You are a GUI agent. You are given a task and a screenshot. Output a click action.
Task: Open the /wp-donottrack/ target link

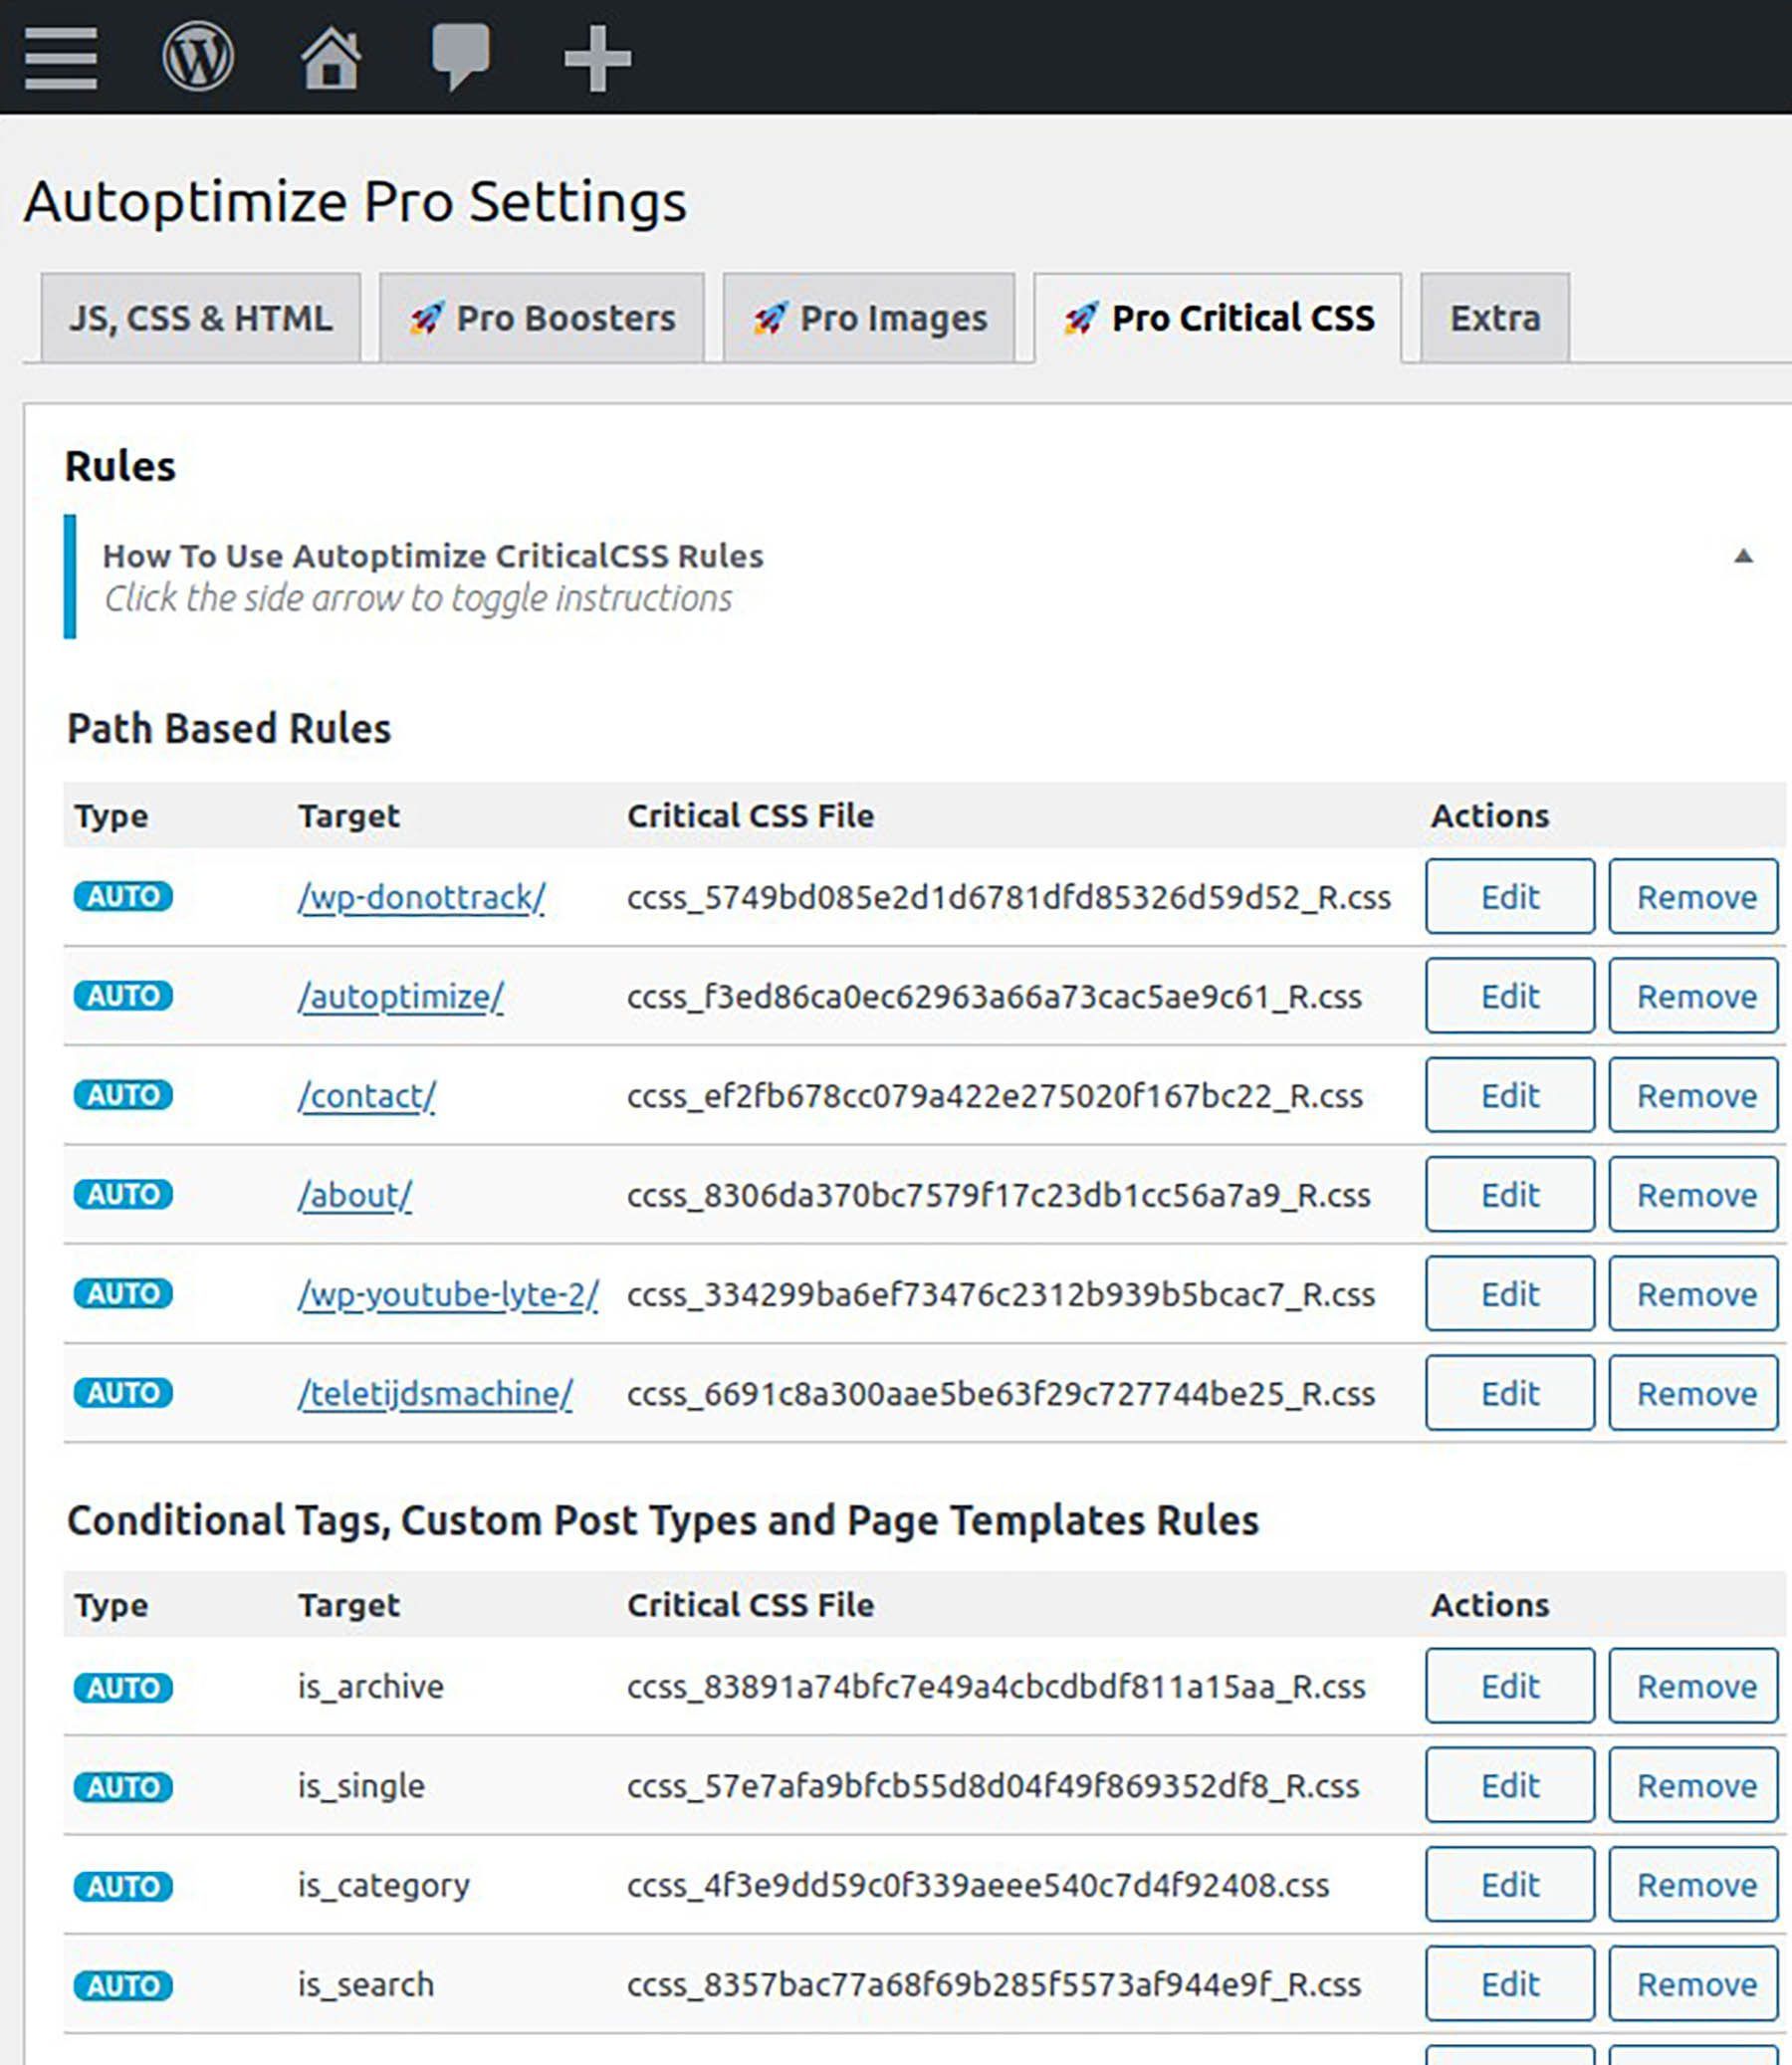421,898
